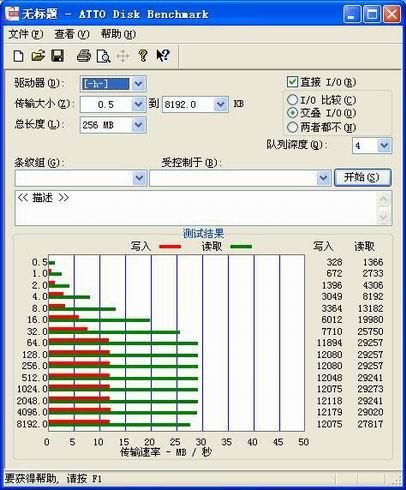Select the I/O 比较 radio option
Screen dimensions: 406x490
[292, 100]
